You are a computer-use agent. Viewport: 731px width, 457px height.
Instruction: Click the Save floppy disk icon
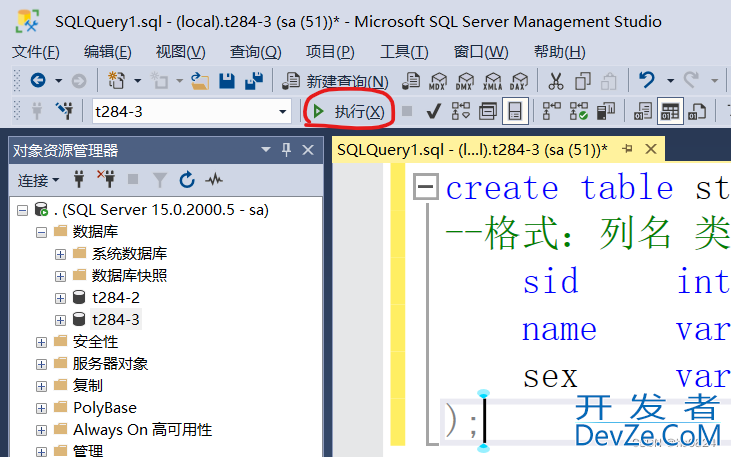(227, 81)
